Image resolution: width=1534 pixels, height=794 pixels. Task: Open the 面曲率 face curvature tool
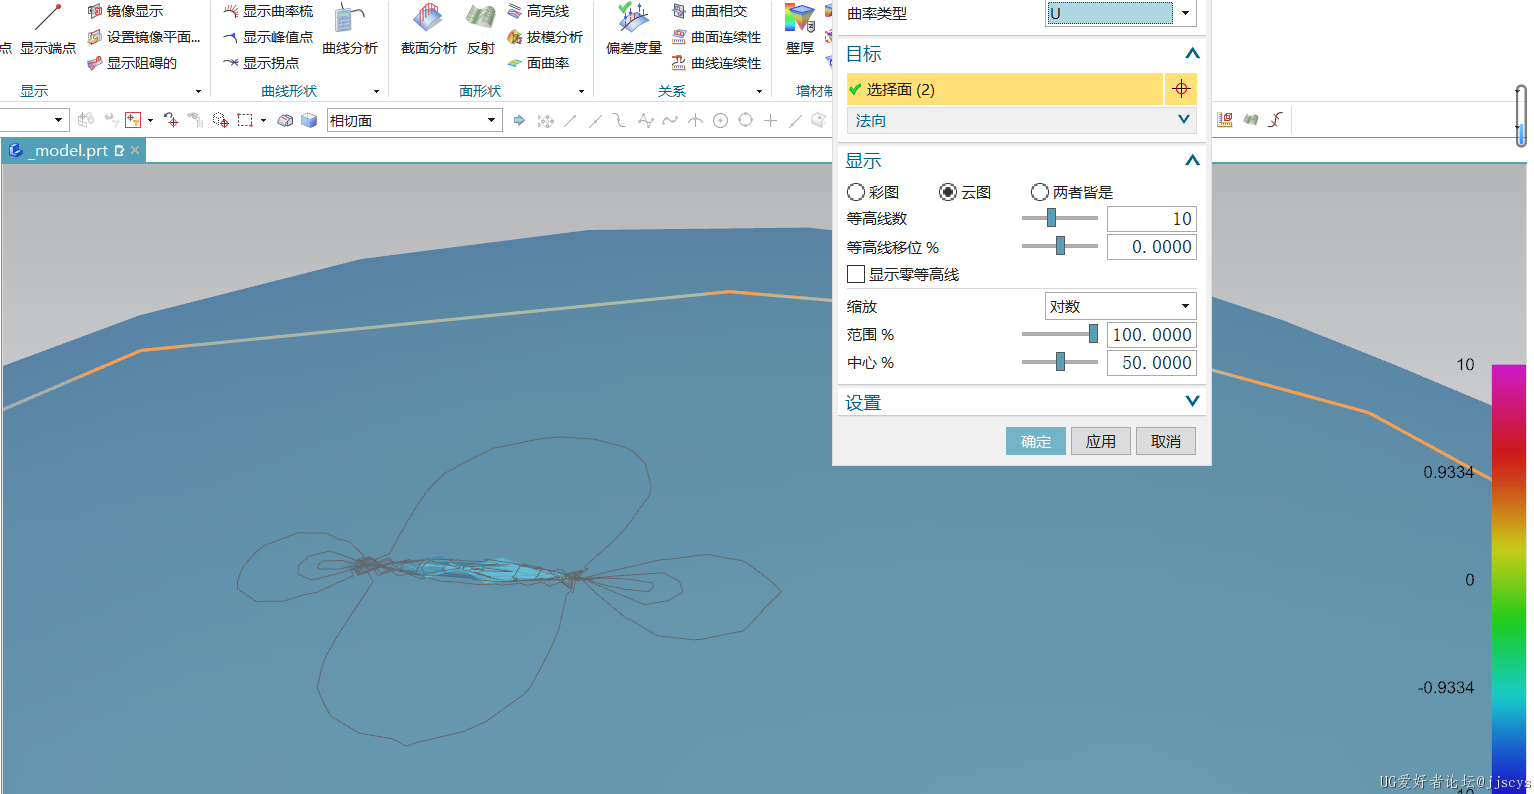click(538, 63)
